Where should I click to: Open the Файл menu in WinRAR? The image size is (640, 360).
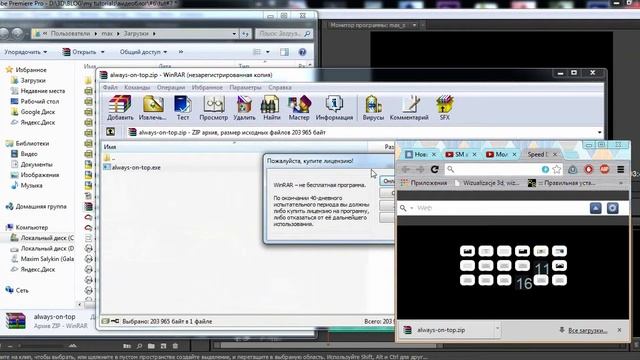click(x=110, y=87)
